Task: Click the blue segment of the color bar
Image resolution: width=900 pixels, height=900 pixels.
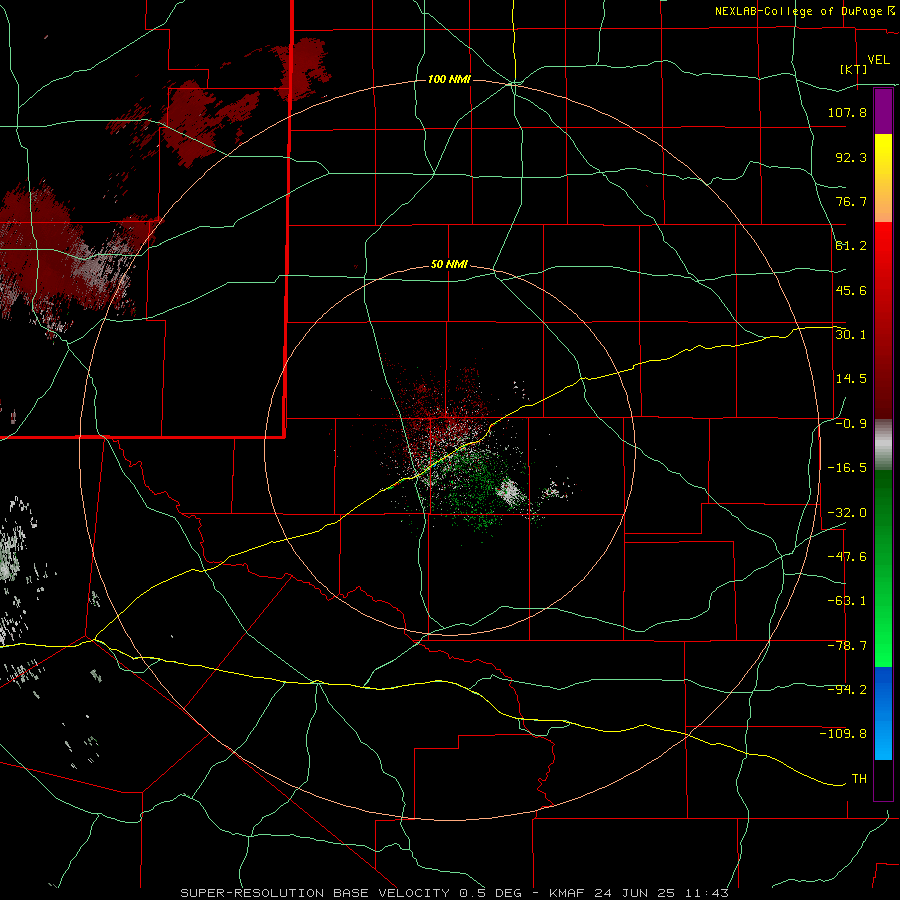Action: click(x=883, y=713)
